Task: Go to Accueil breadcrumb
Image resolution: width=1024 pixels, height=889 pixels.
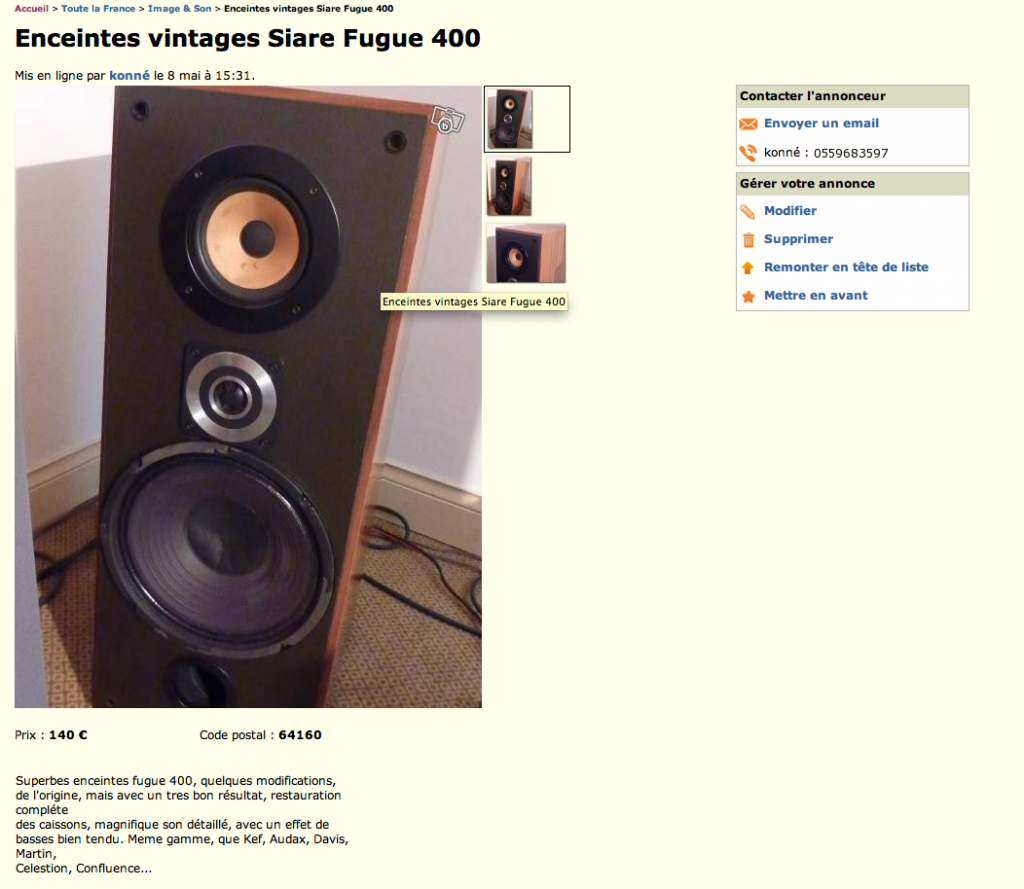Action: click(x=31, y=8)
